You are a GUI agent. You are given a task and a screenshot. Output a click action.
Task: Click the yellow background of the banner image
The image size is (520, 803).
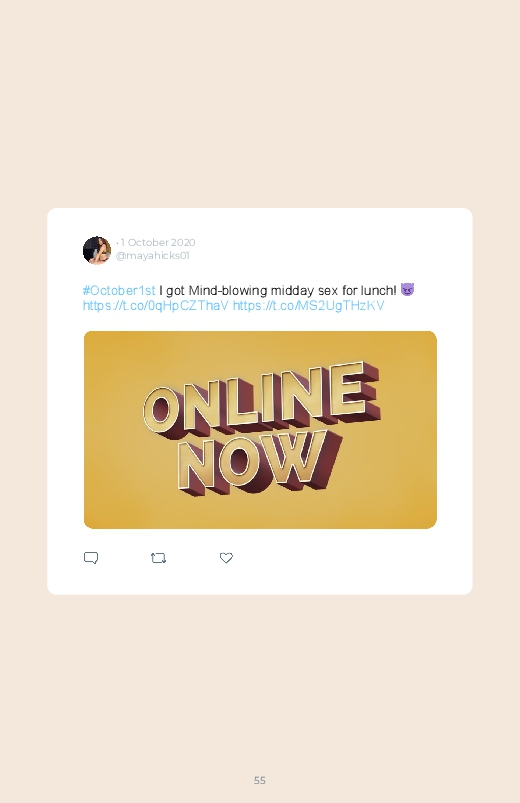pyautogui.click(x=389, y=492)
